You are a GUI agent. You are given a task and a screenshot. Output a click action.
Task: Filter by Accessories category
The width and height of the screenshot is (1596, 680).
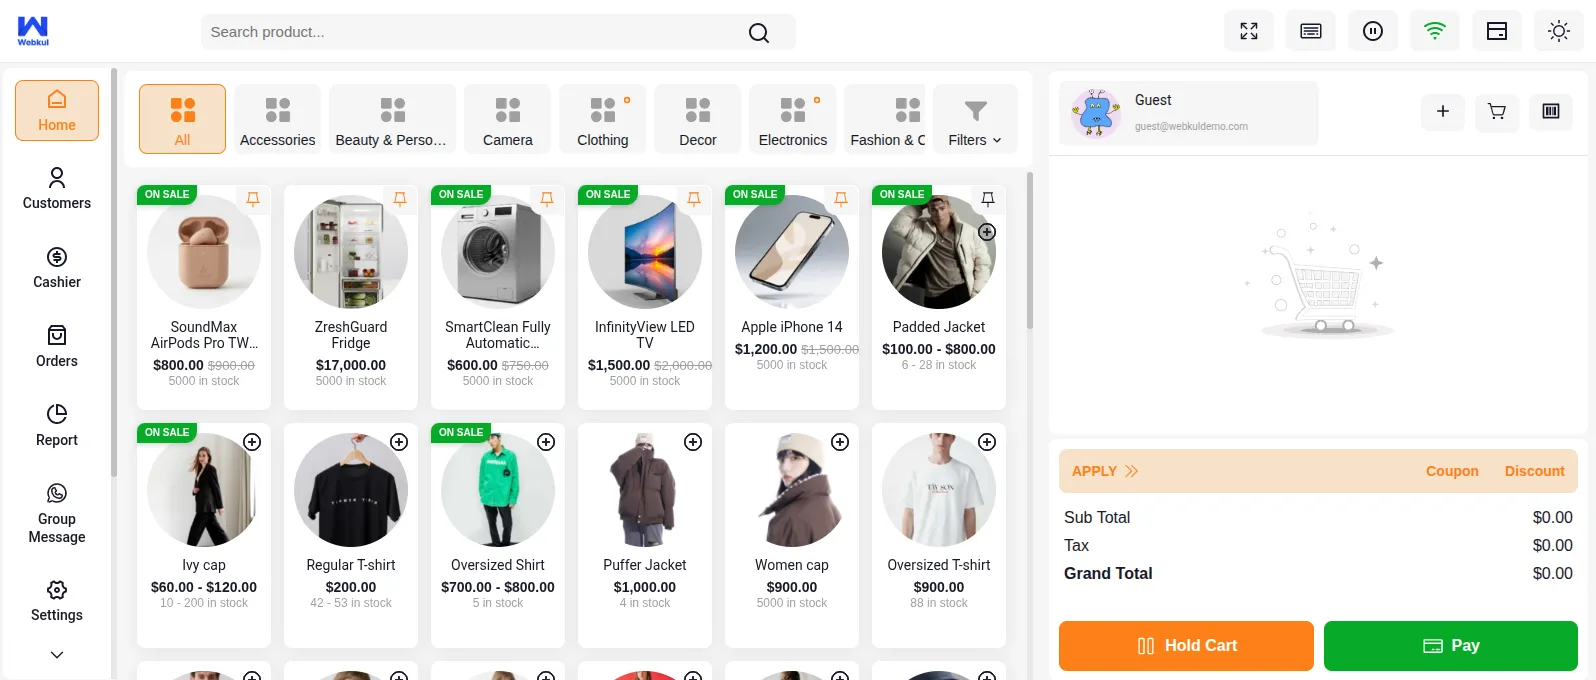click(278, 119)
